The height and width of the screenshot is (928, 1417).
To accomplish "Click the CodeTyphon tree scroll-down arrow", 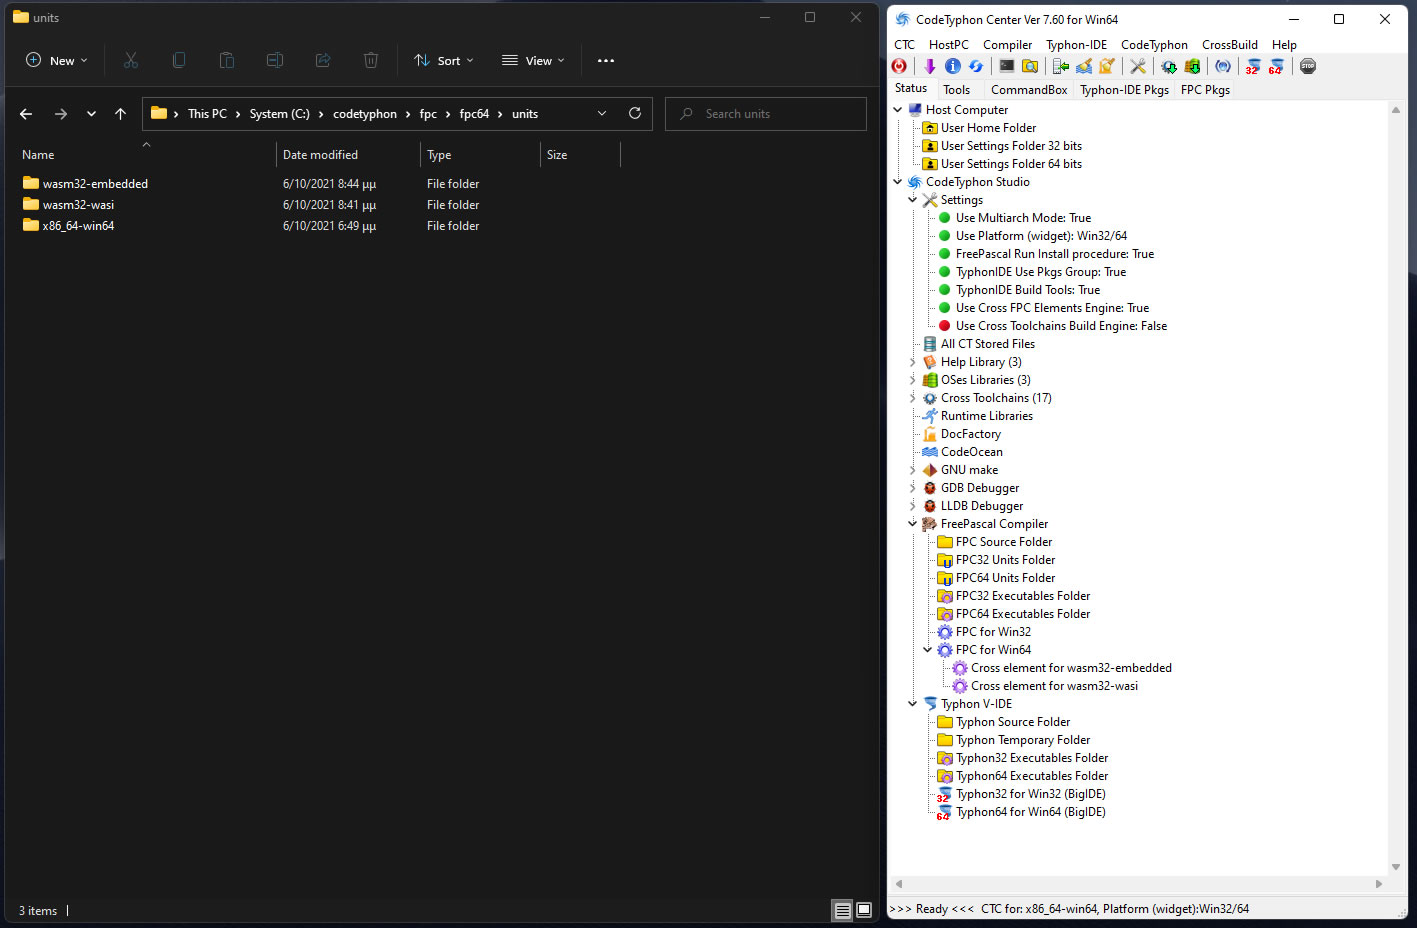I will point(1396,867).
